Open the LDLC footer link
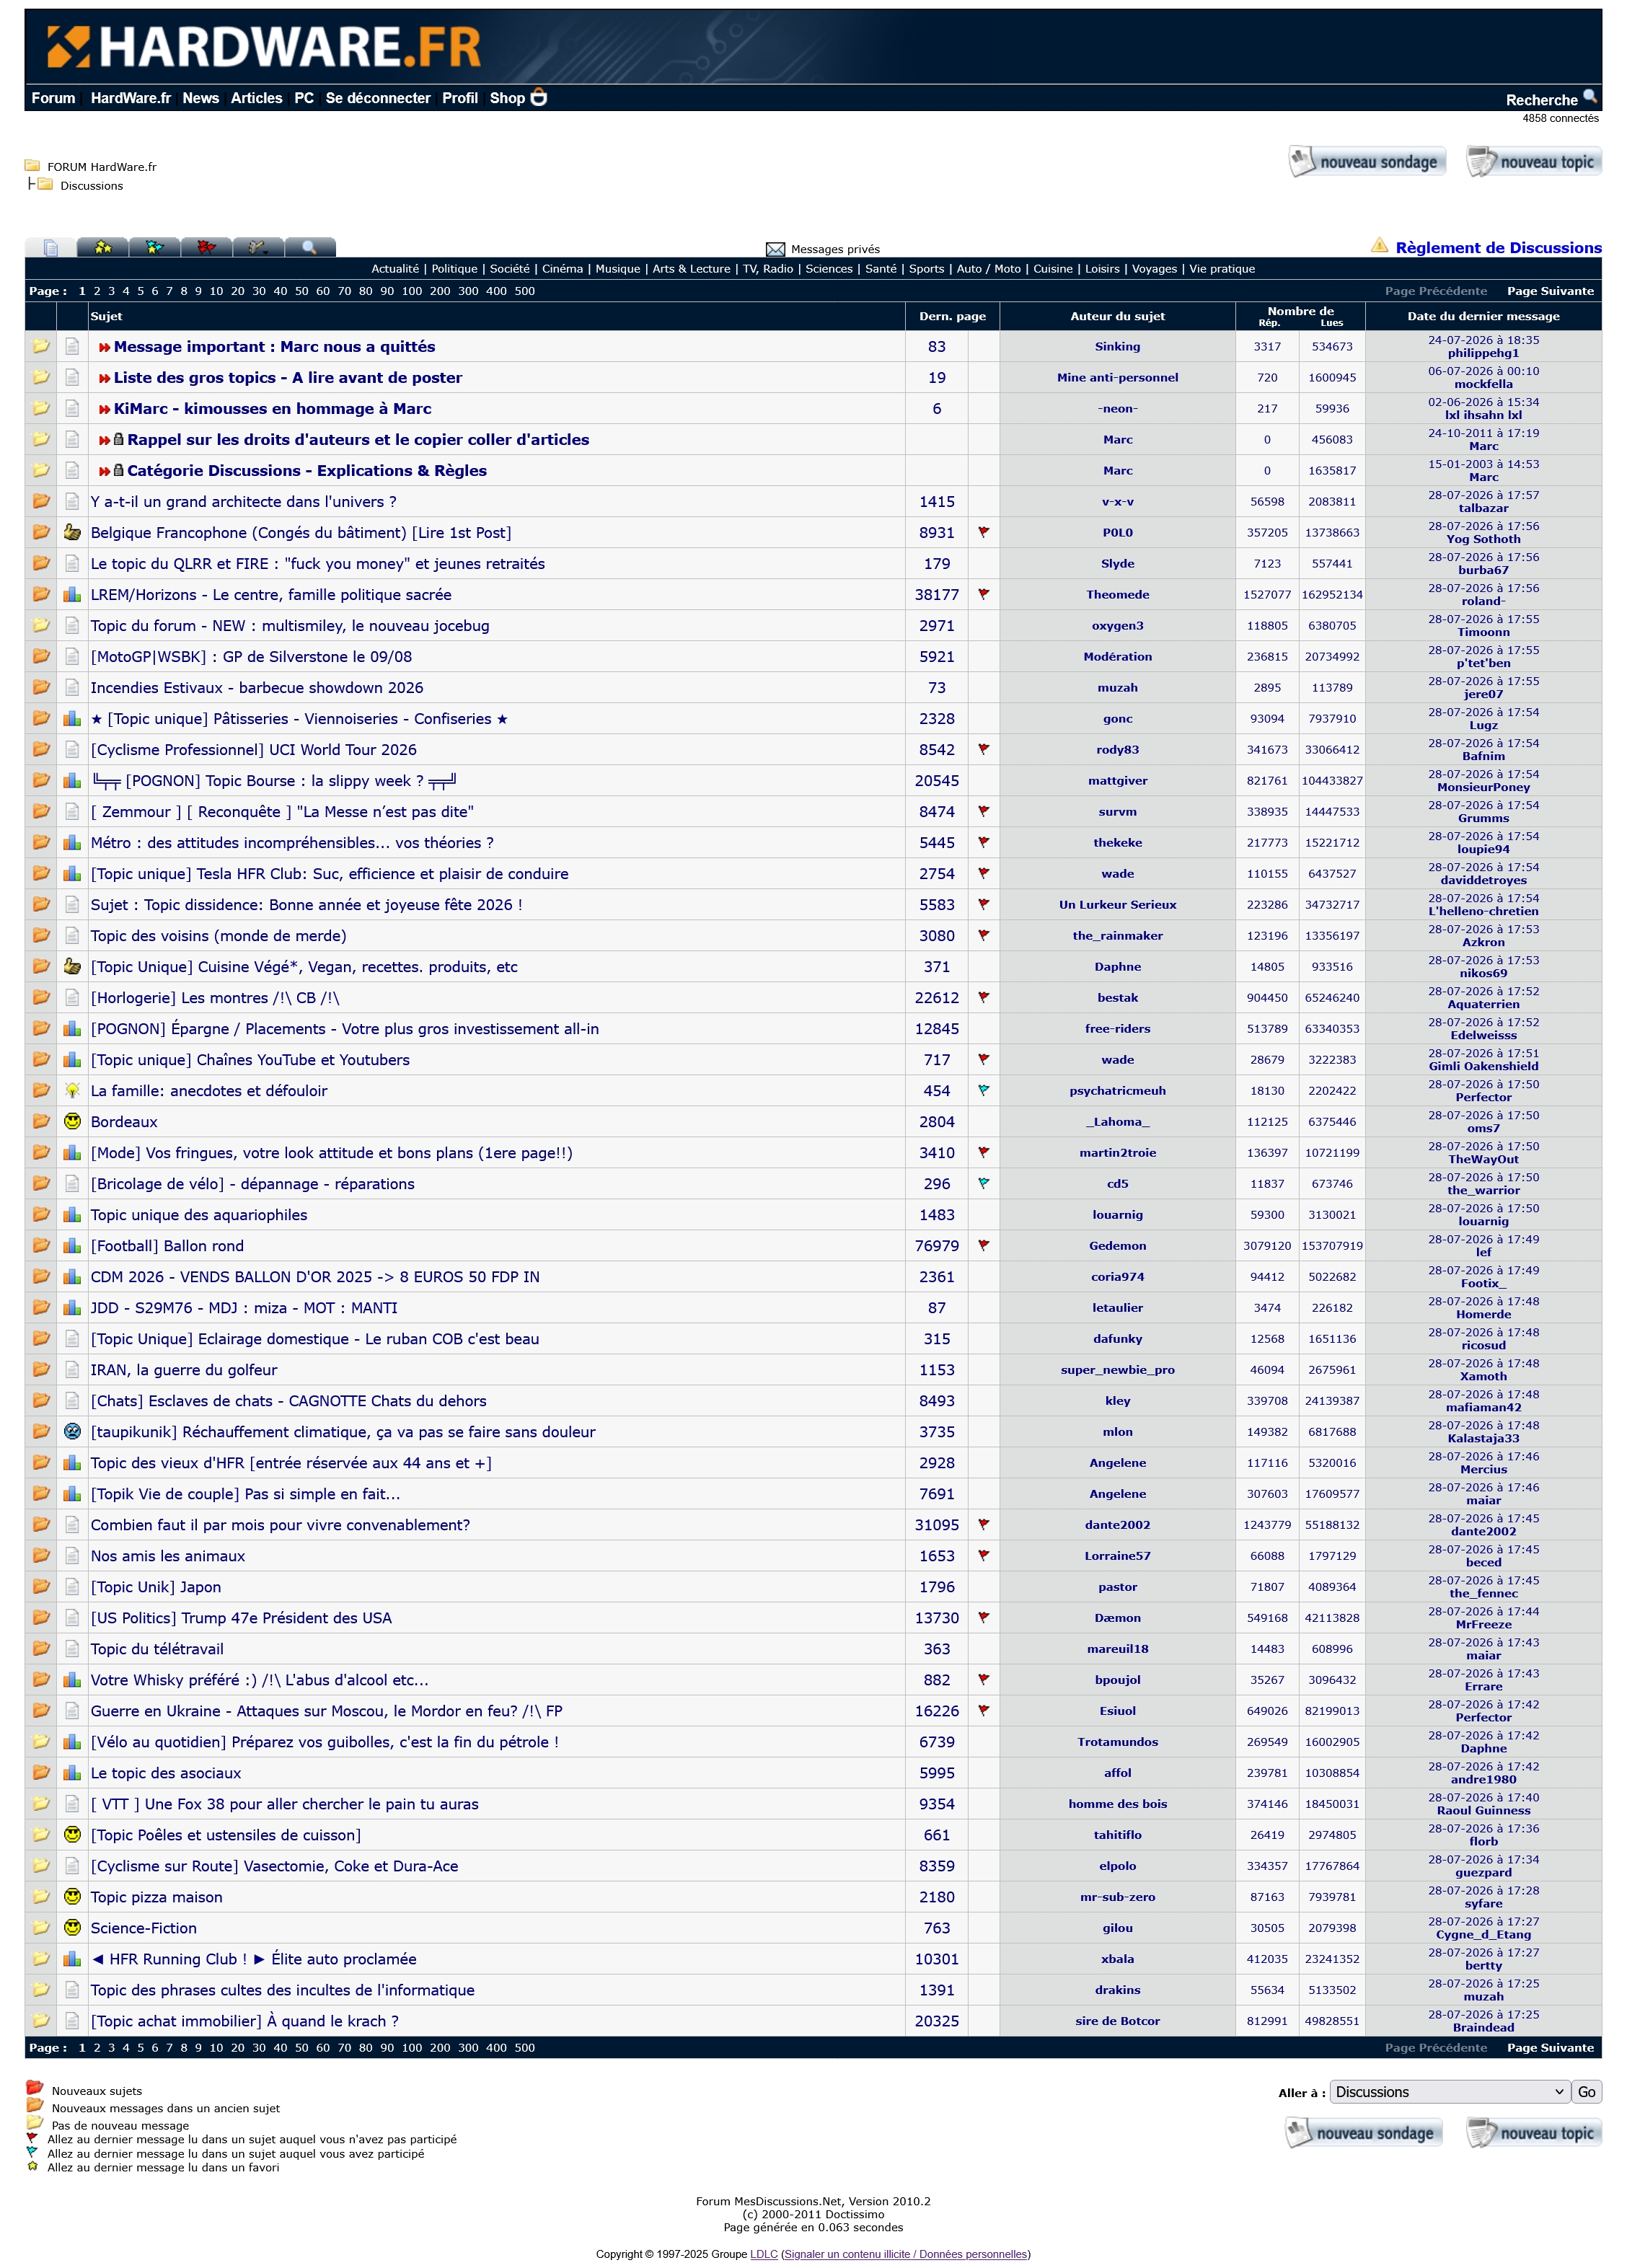1627x2268 pixels. [x=764, y=2253]
